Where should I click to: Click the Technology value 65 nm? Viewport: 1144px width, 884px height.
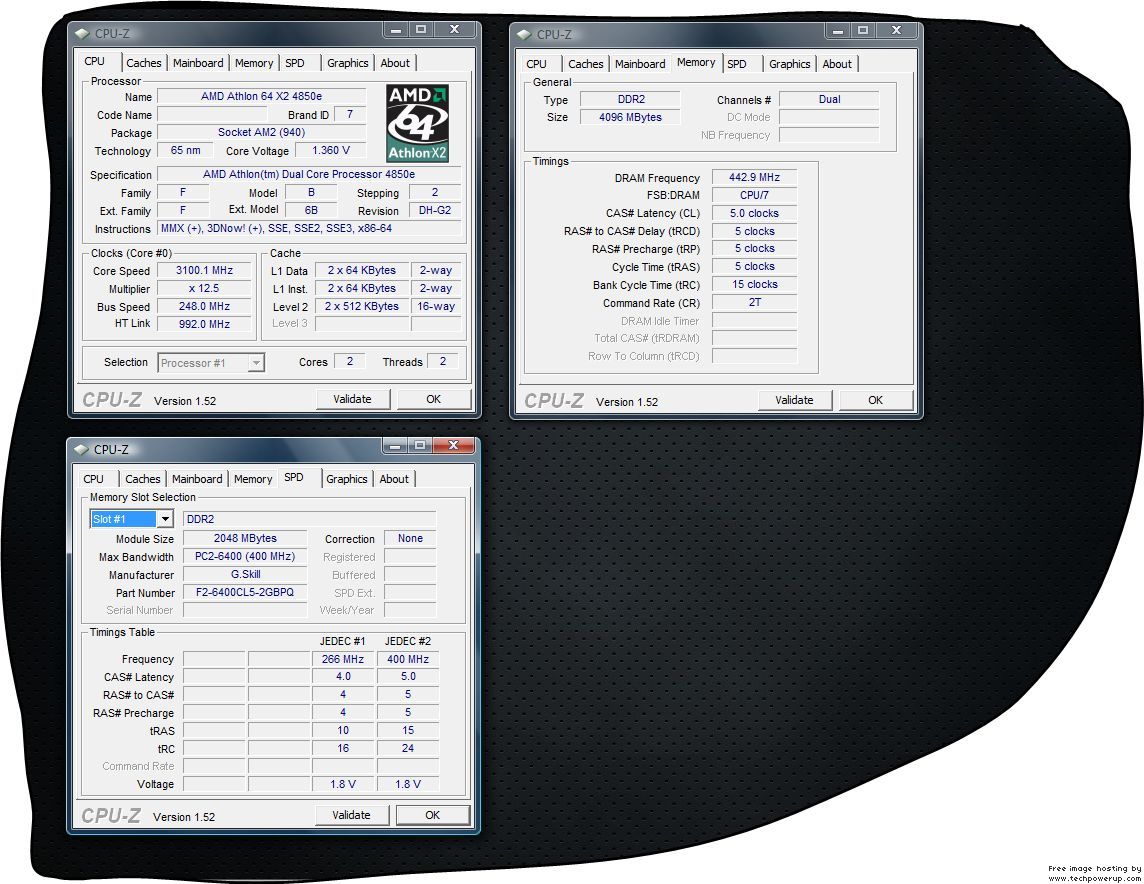coord(185,150)
